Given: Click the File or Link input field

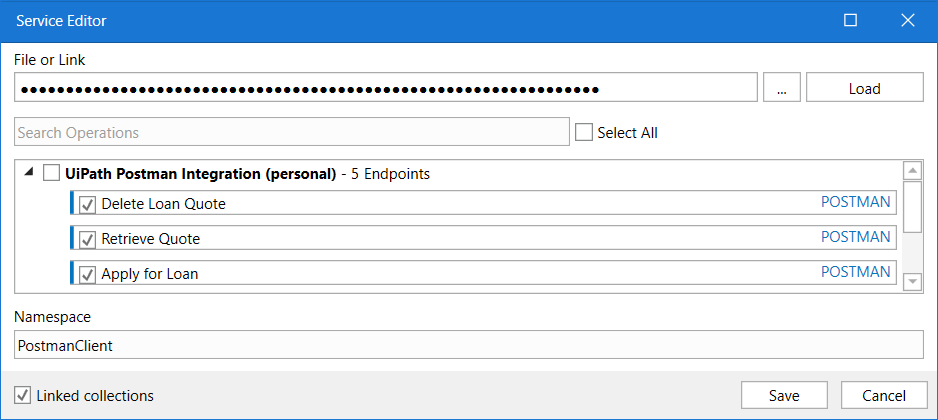Looking at the screenshot, I should pos(385,88).
